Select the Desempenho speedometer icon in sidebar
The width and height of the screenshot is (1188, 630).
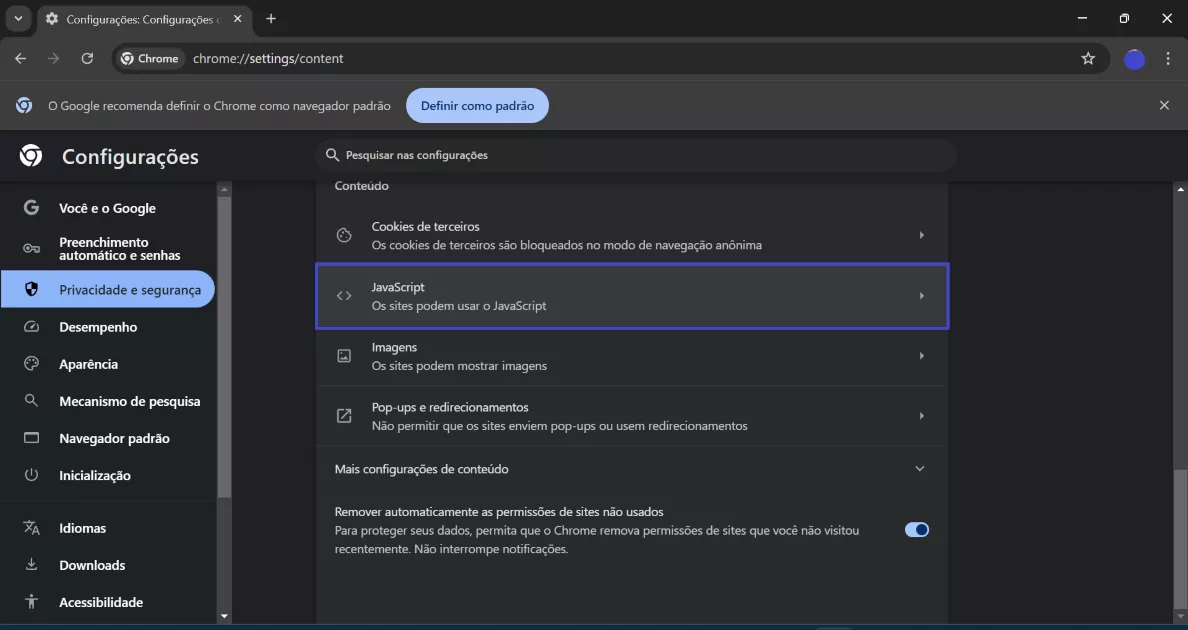pos(31,326)
